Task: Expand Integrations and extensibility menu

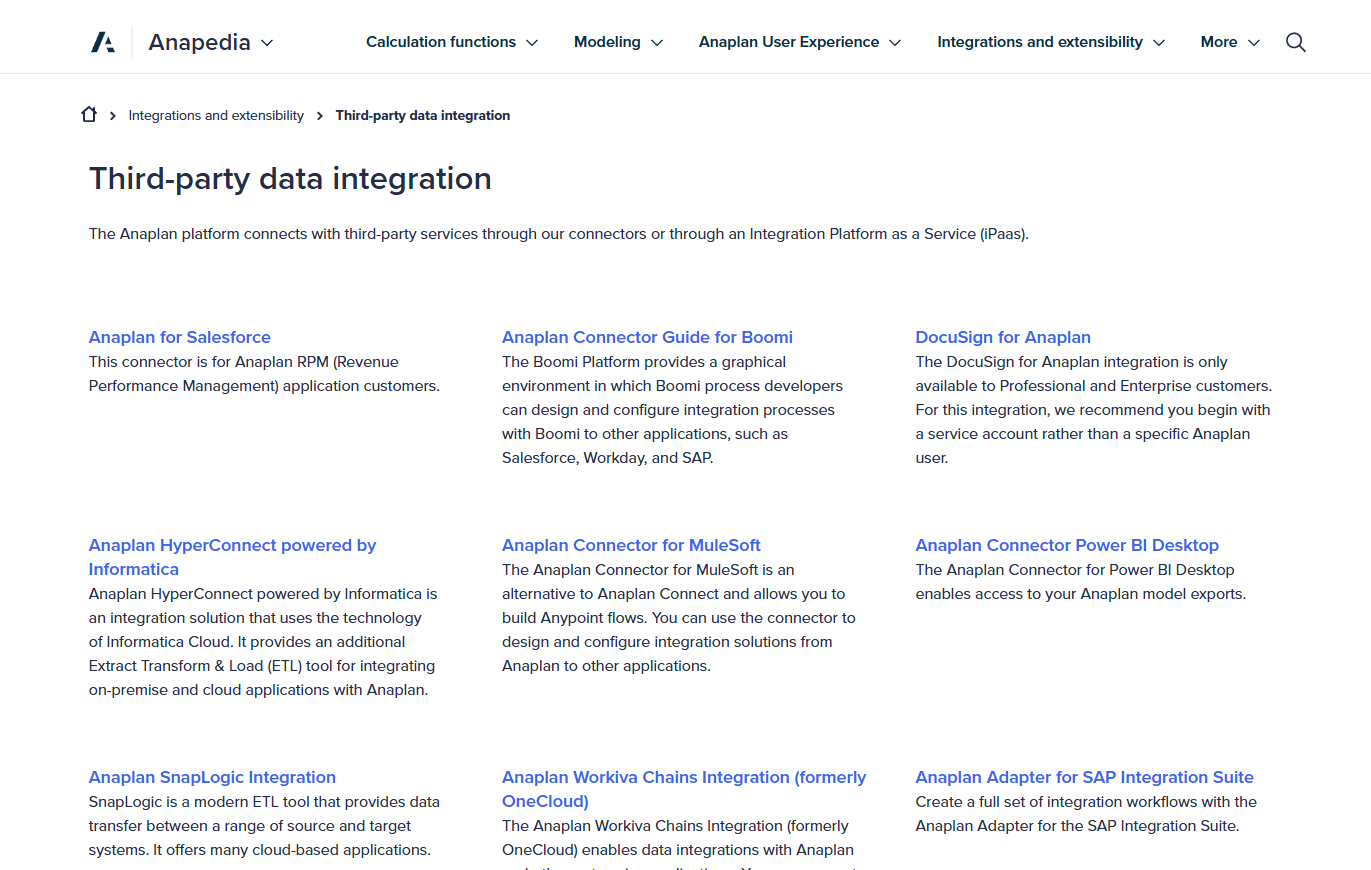Action: pos(1051,42)
